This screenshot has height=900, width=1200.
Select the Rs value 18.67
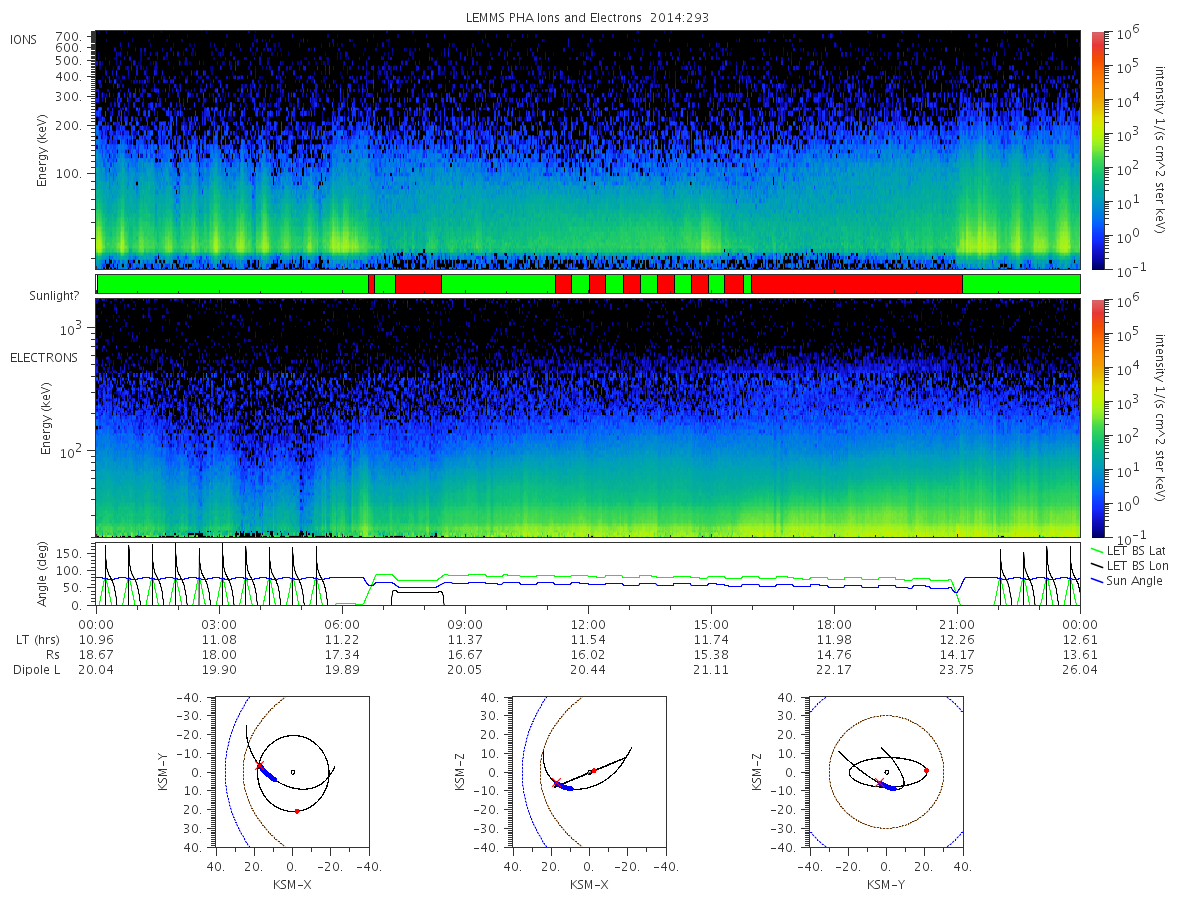tap(96, 654)
